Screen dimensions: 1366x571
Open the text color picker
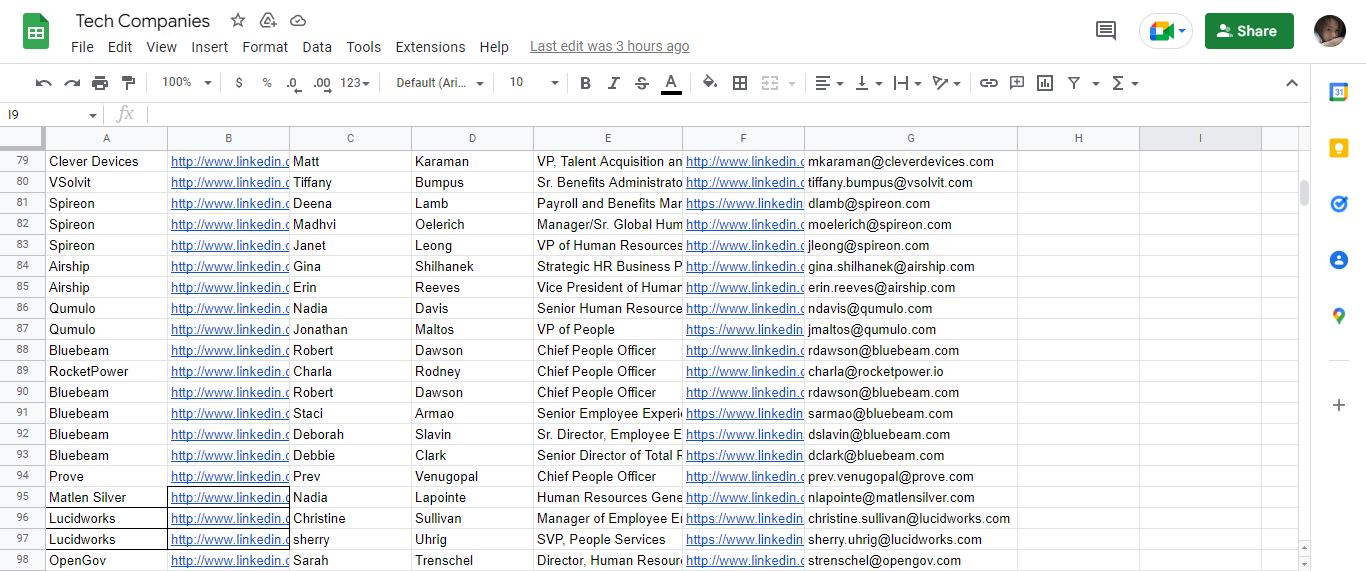pyautogui.click(x=671, y=83)
